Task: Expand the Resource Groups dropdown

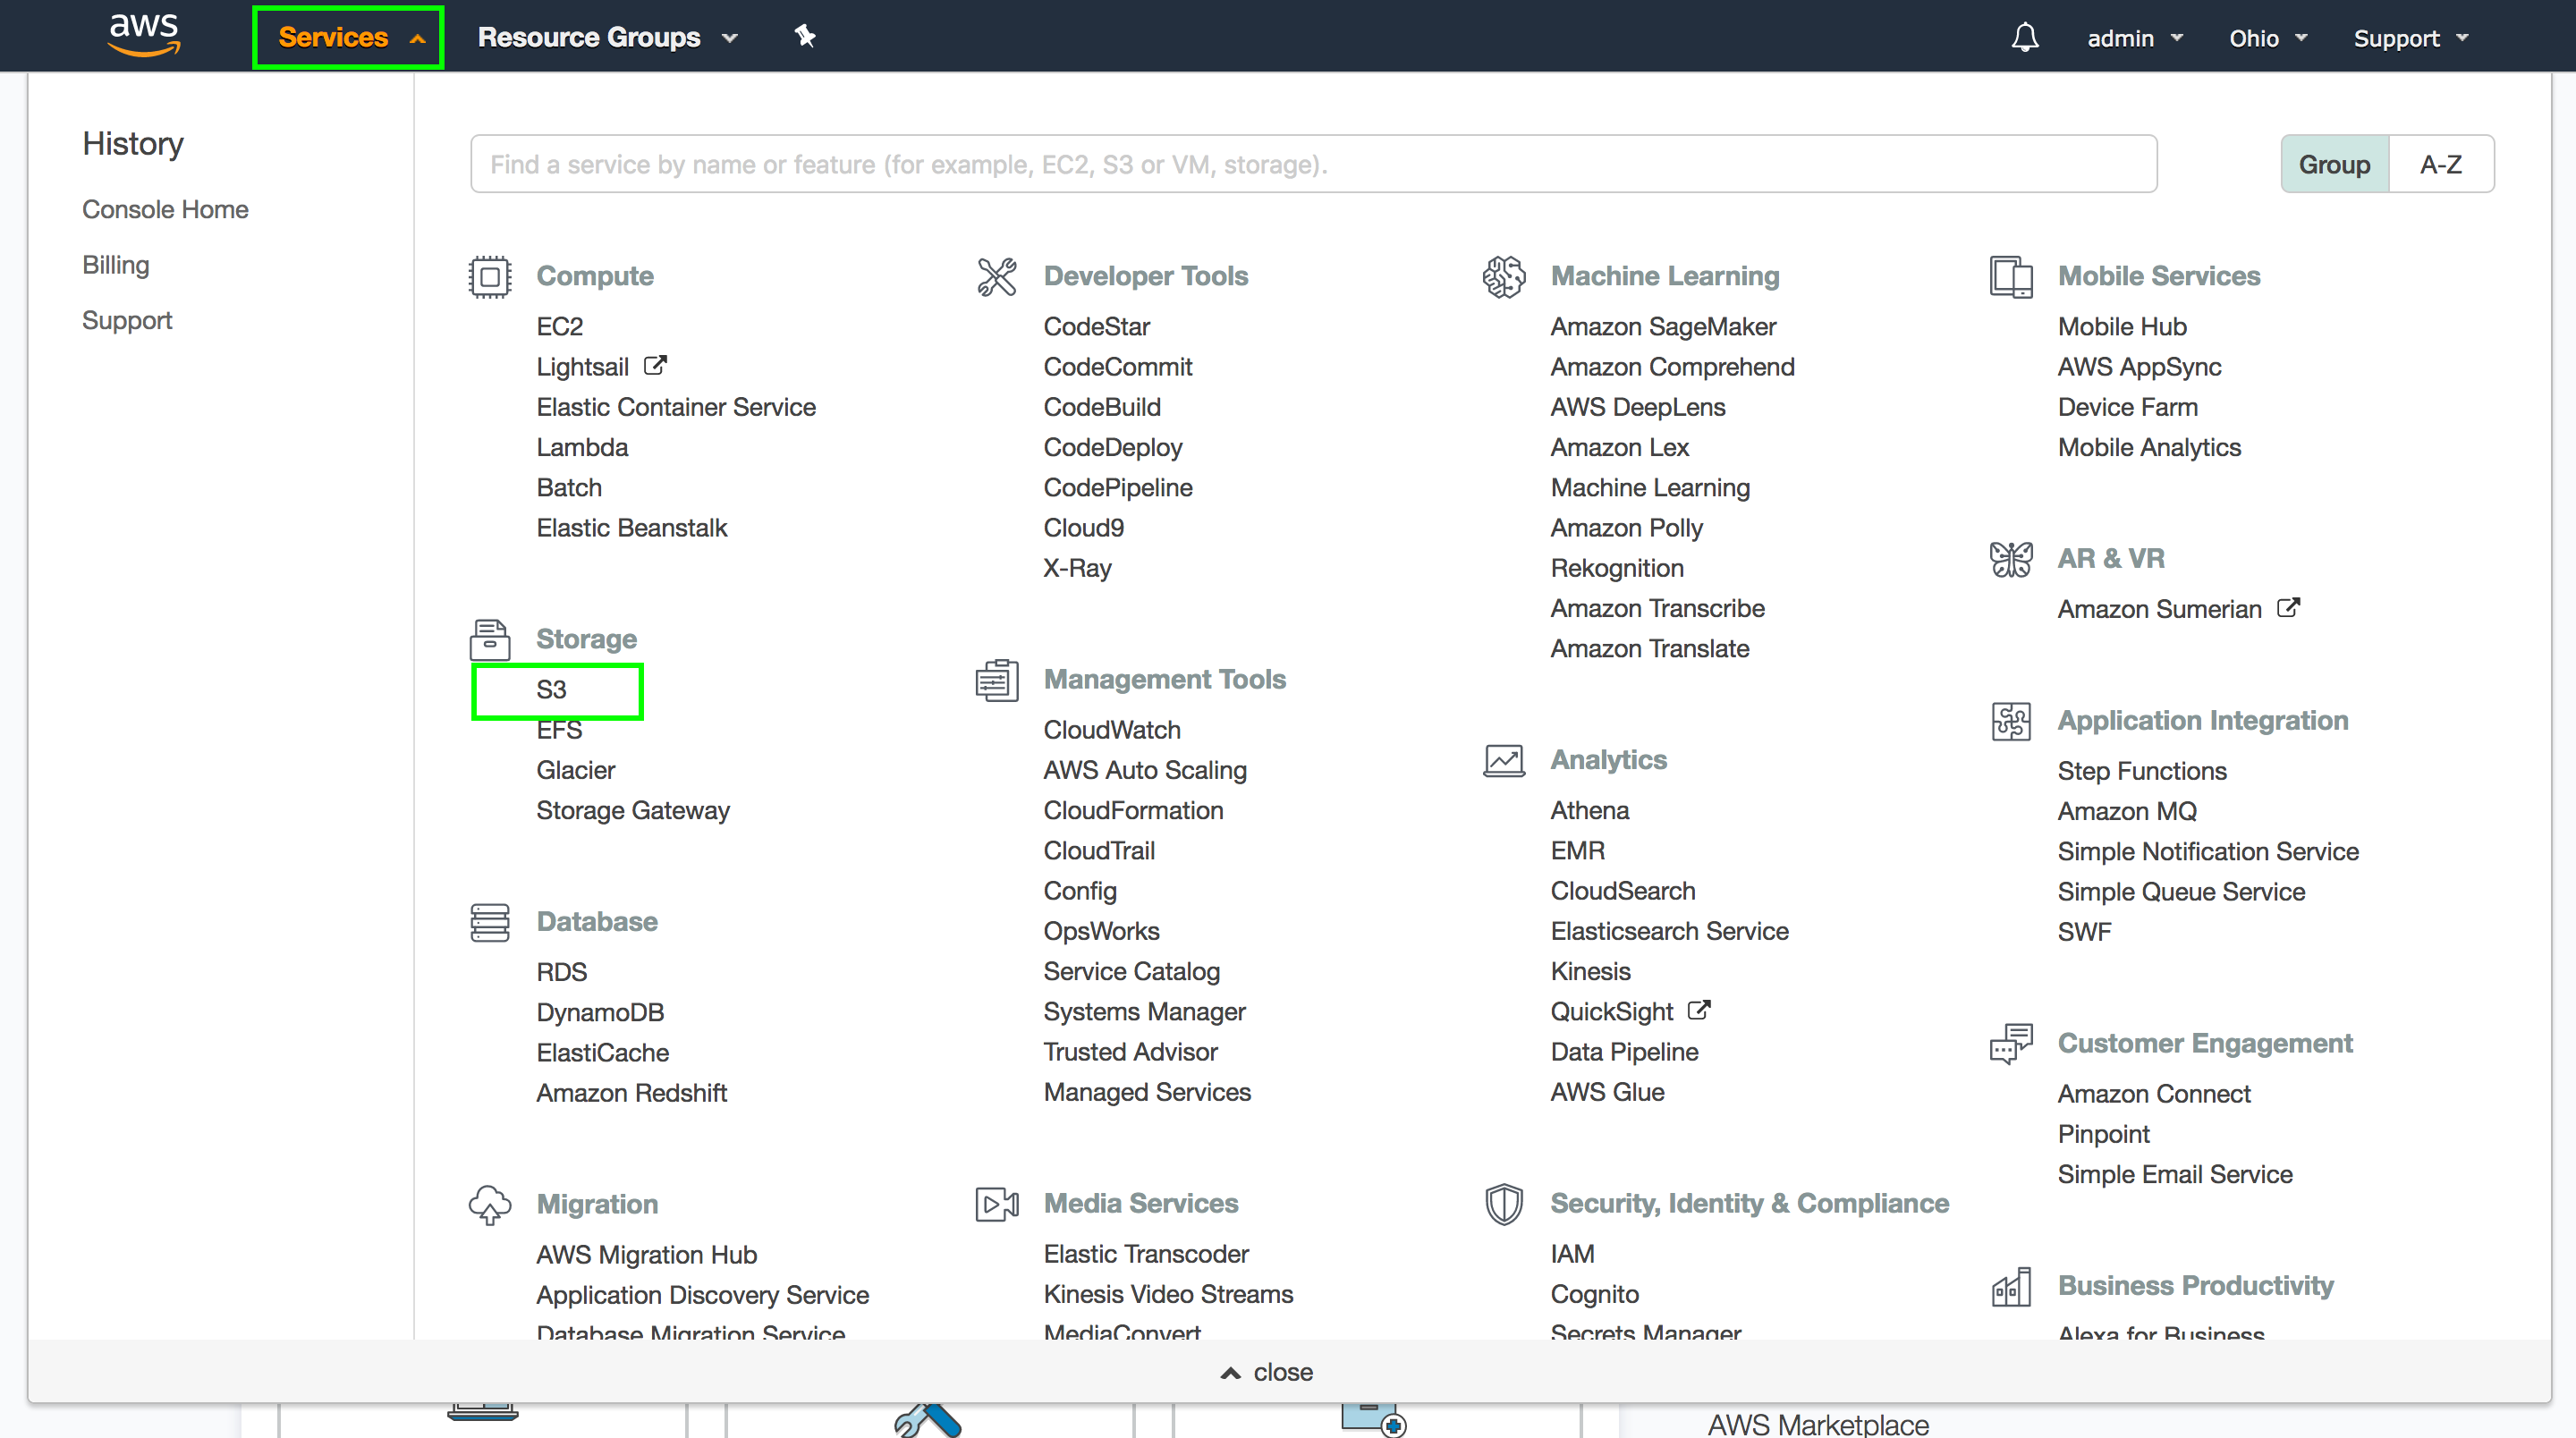Action: [606, 38]
